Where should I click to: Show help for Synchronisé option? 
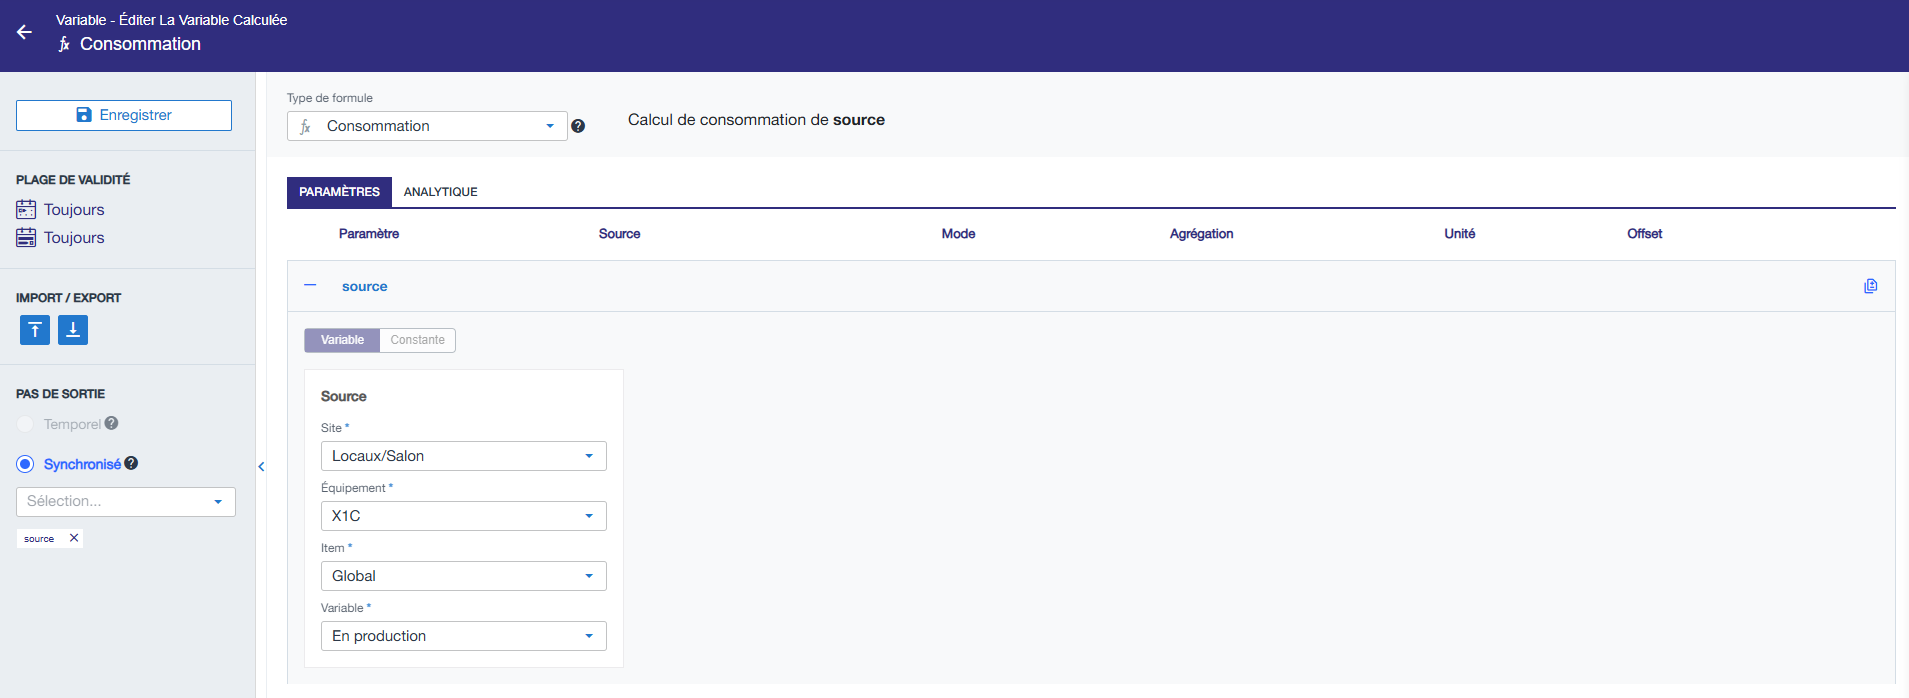(131, 463)
